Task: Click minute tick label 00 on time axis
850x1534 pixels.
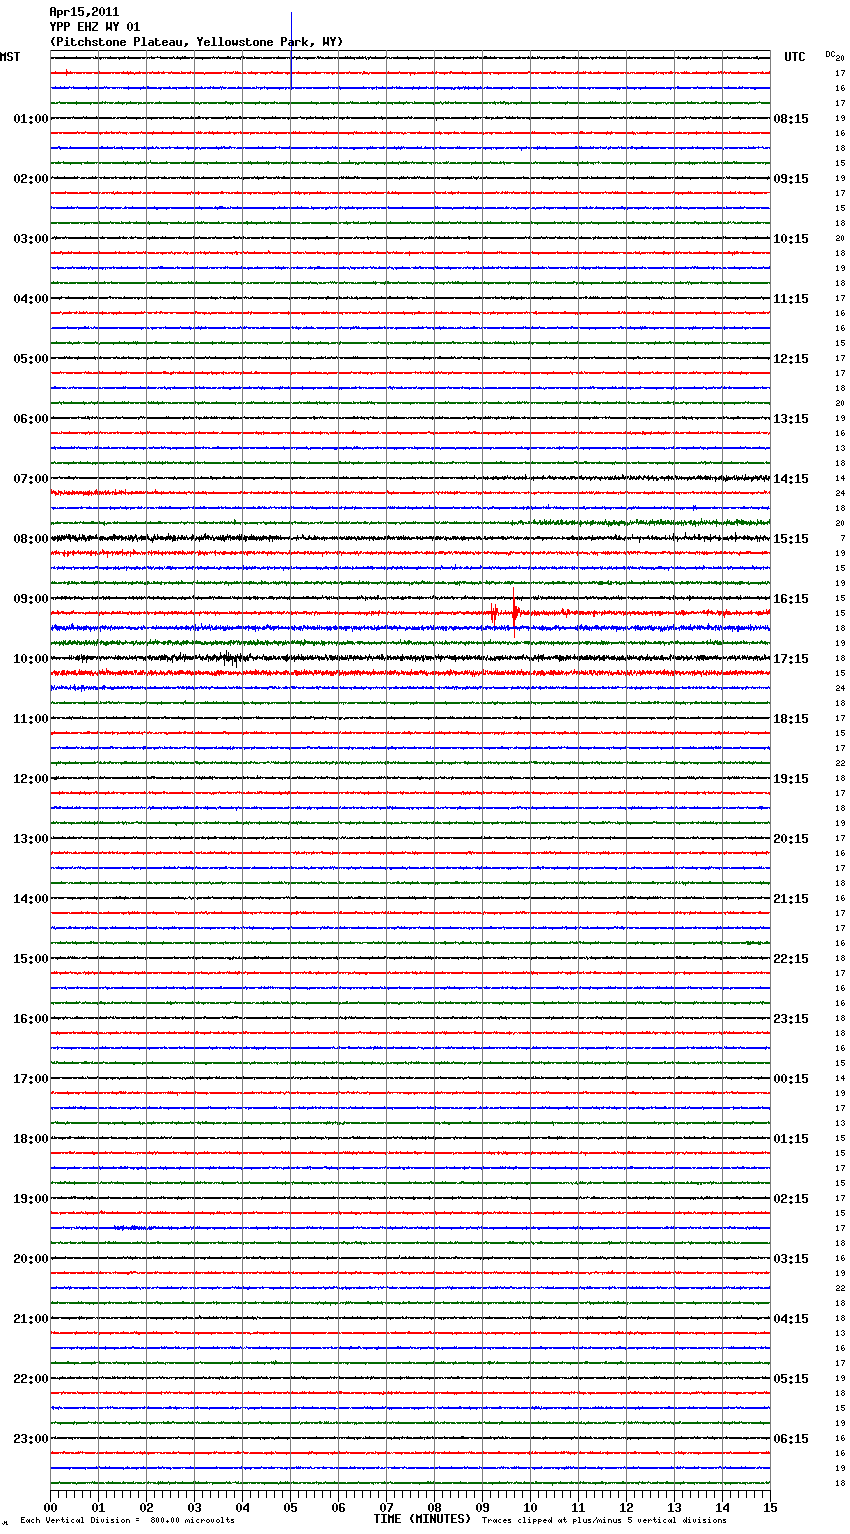Action: click(50, 1507)
